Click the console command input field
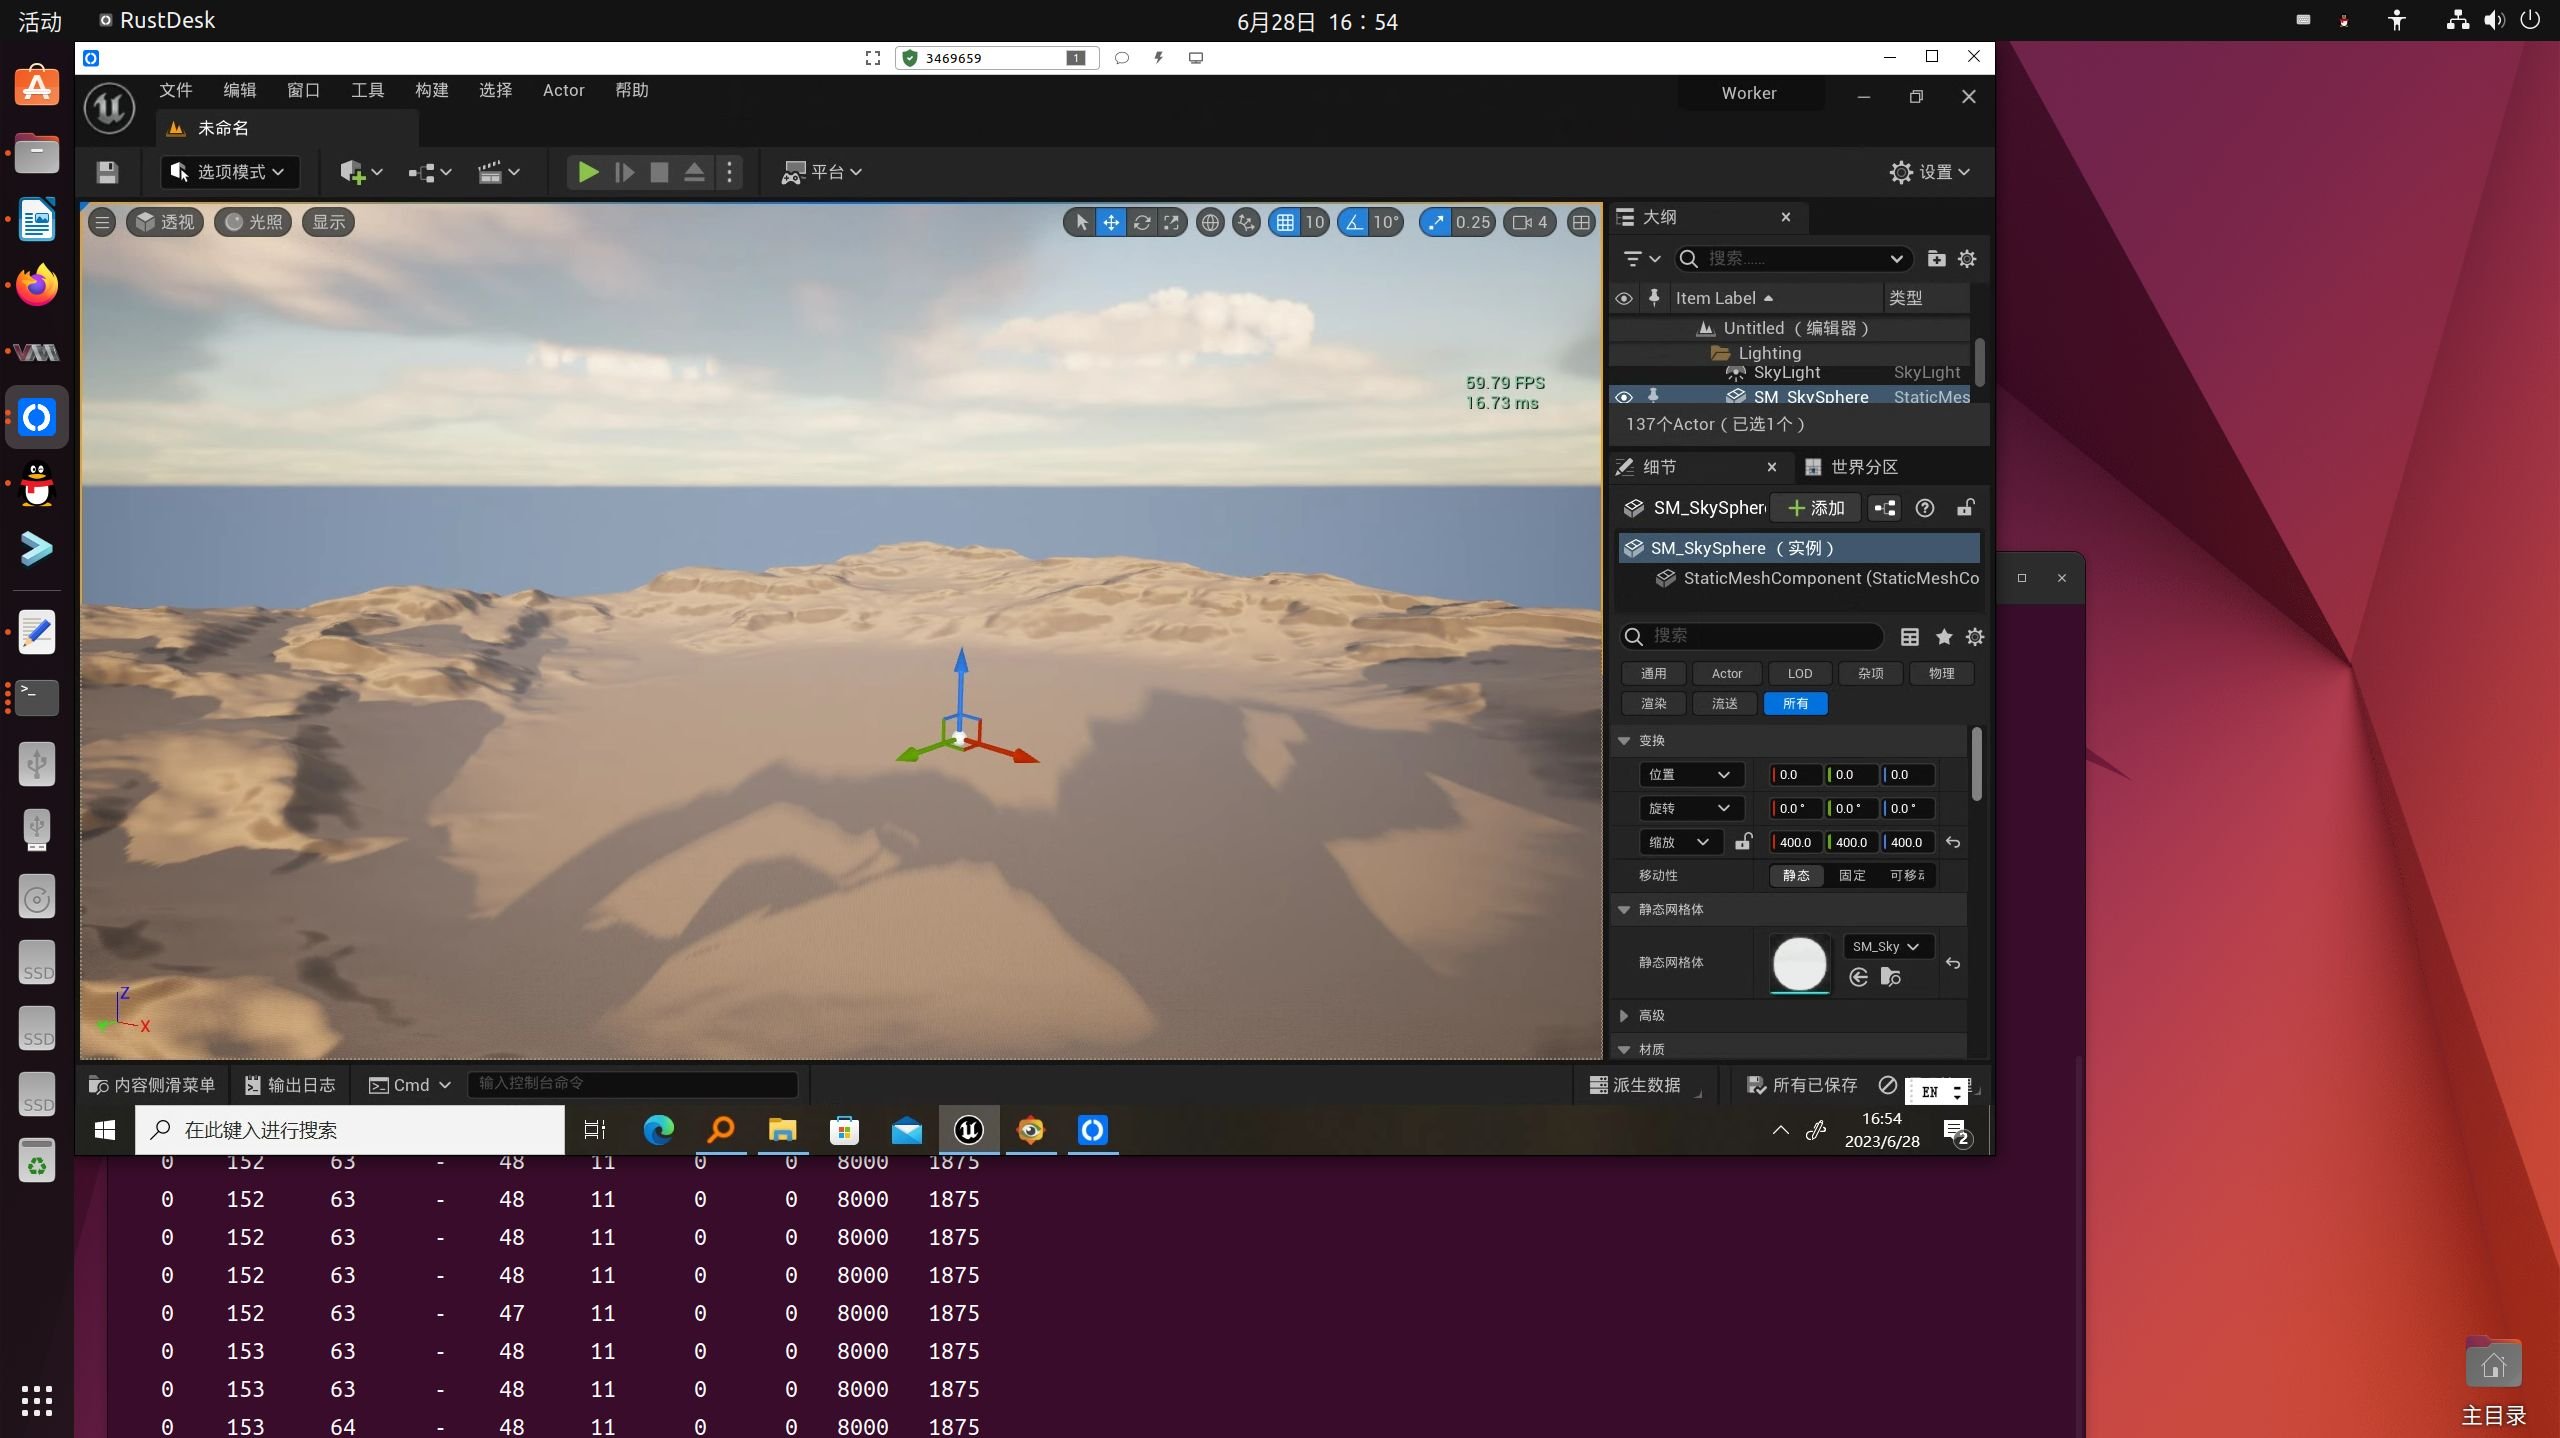The height and width of the screenshot is (1438, 2560). 632,1083
